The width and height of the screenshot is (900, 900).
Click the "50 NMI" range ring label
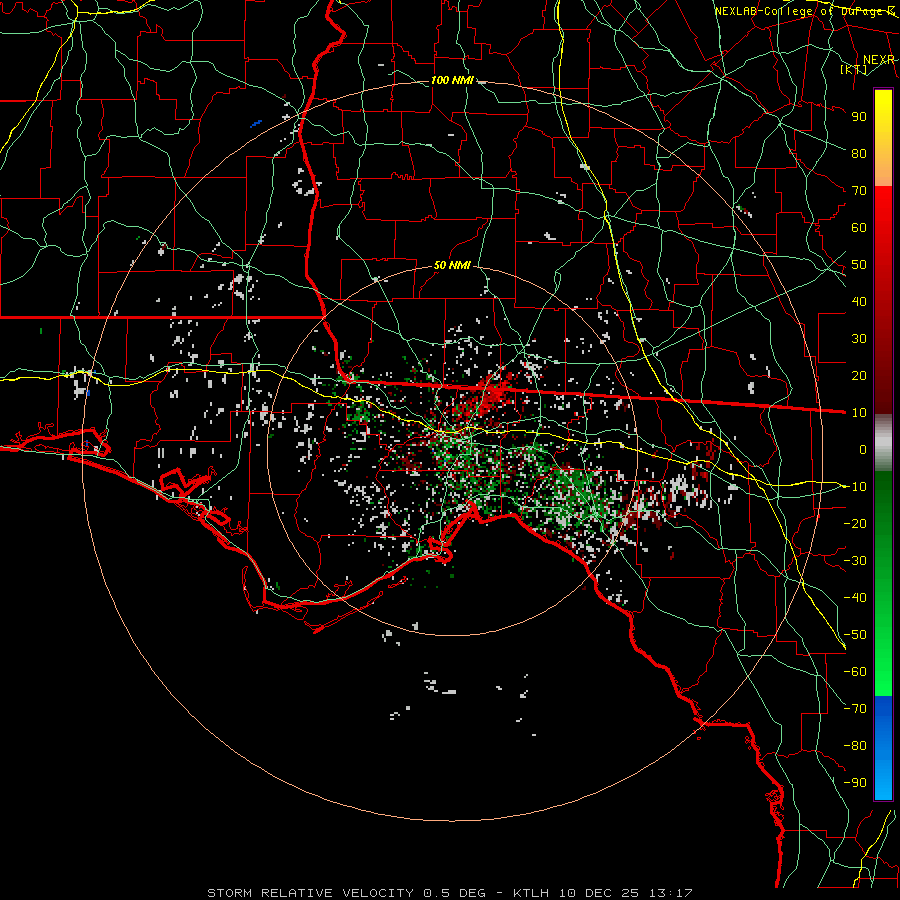pyautogui.click(x=452, y=265)
